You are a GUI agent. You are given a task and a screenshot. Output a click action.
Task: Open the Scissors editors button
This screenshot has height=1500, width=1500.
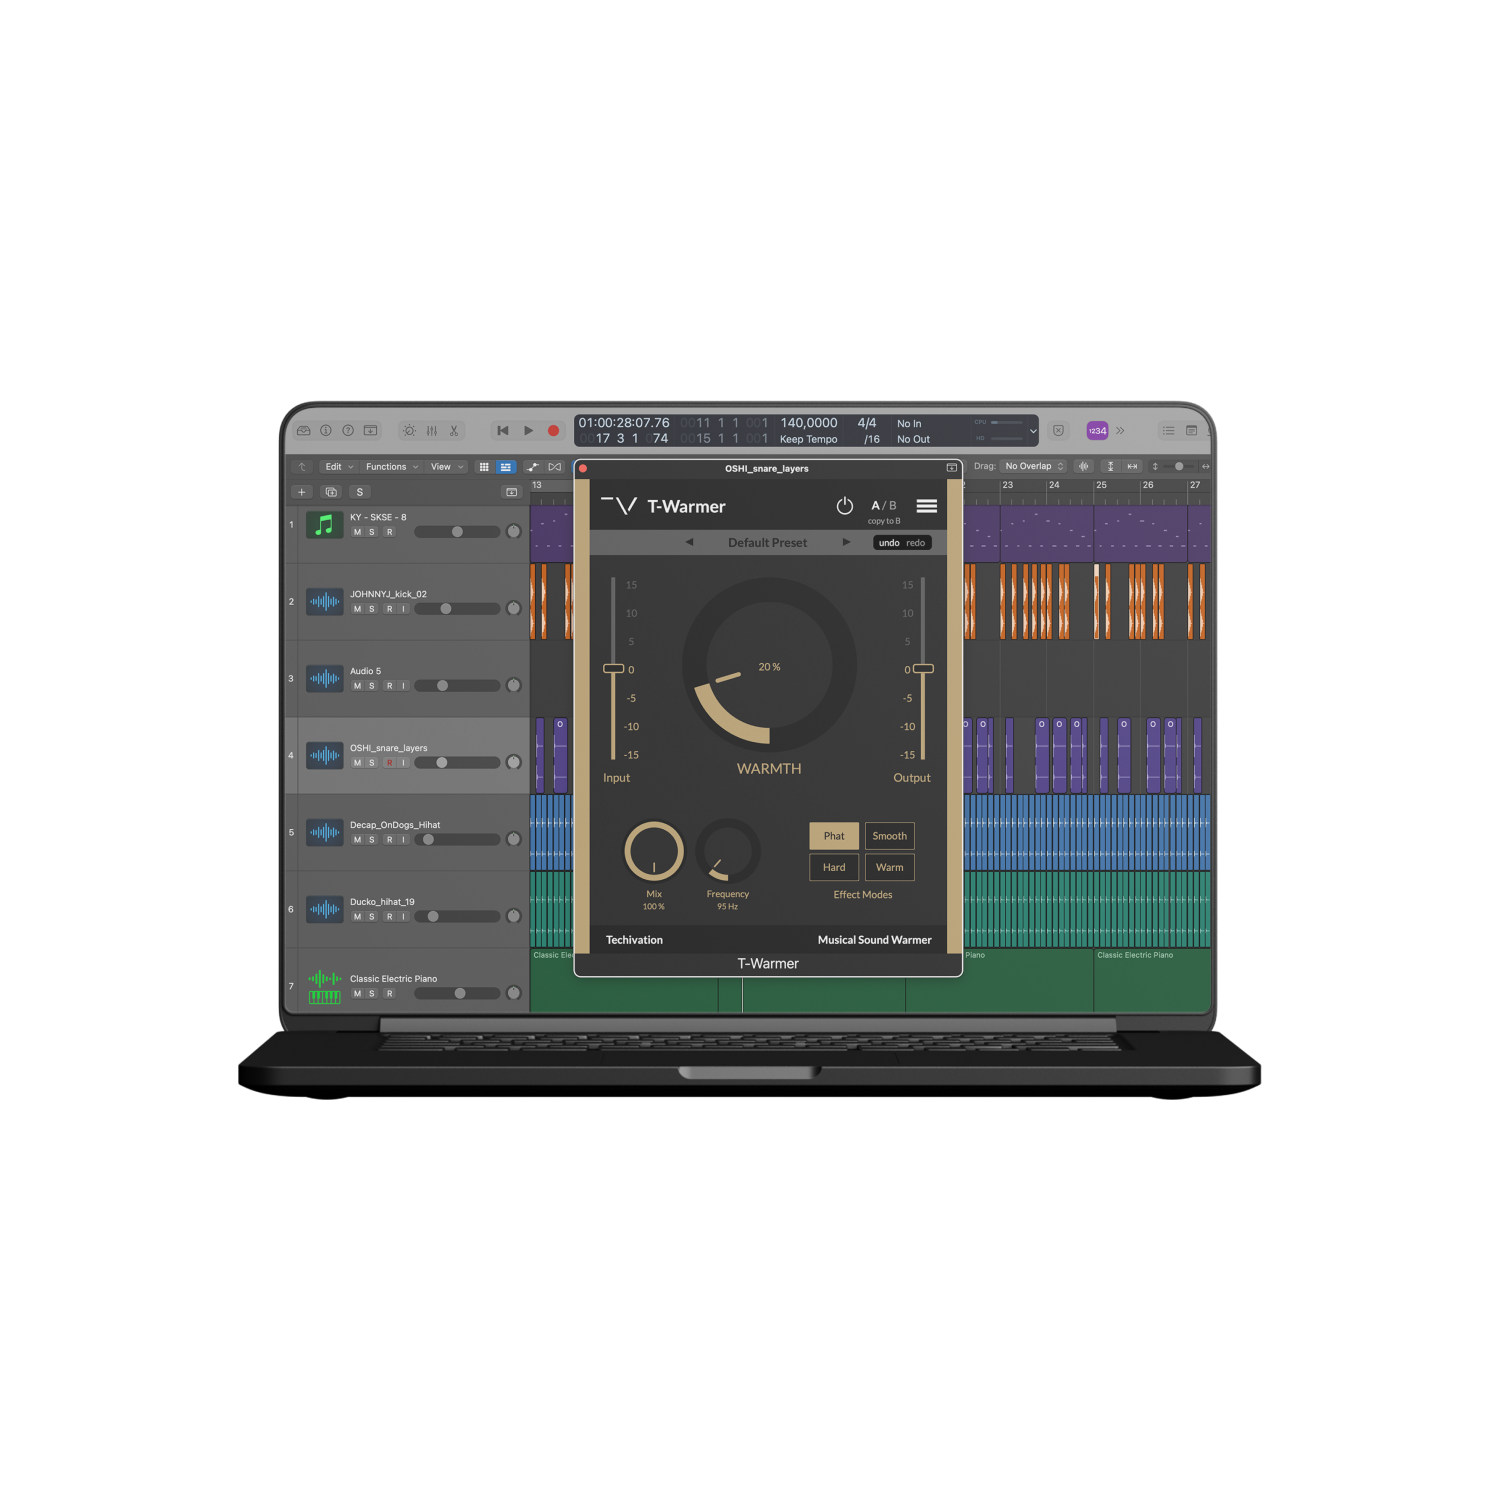click(x=454, y=431)
